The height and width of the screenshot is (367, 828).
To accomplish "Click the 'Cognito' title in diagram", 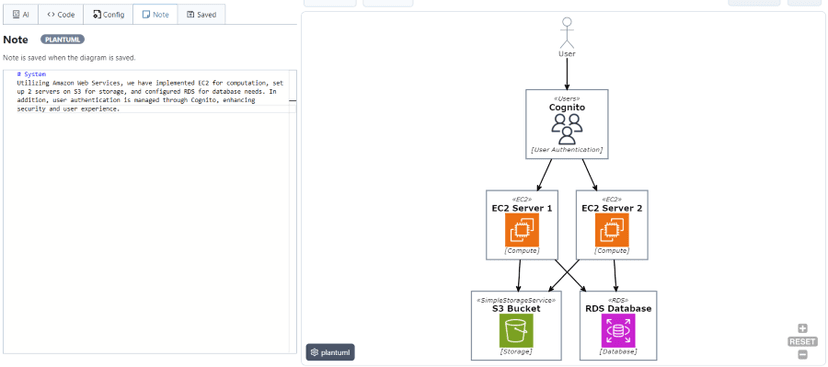I will click(x=567, y=107).
